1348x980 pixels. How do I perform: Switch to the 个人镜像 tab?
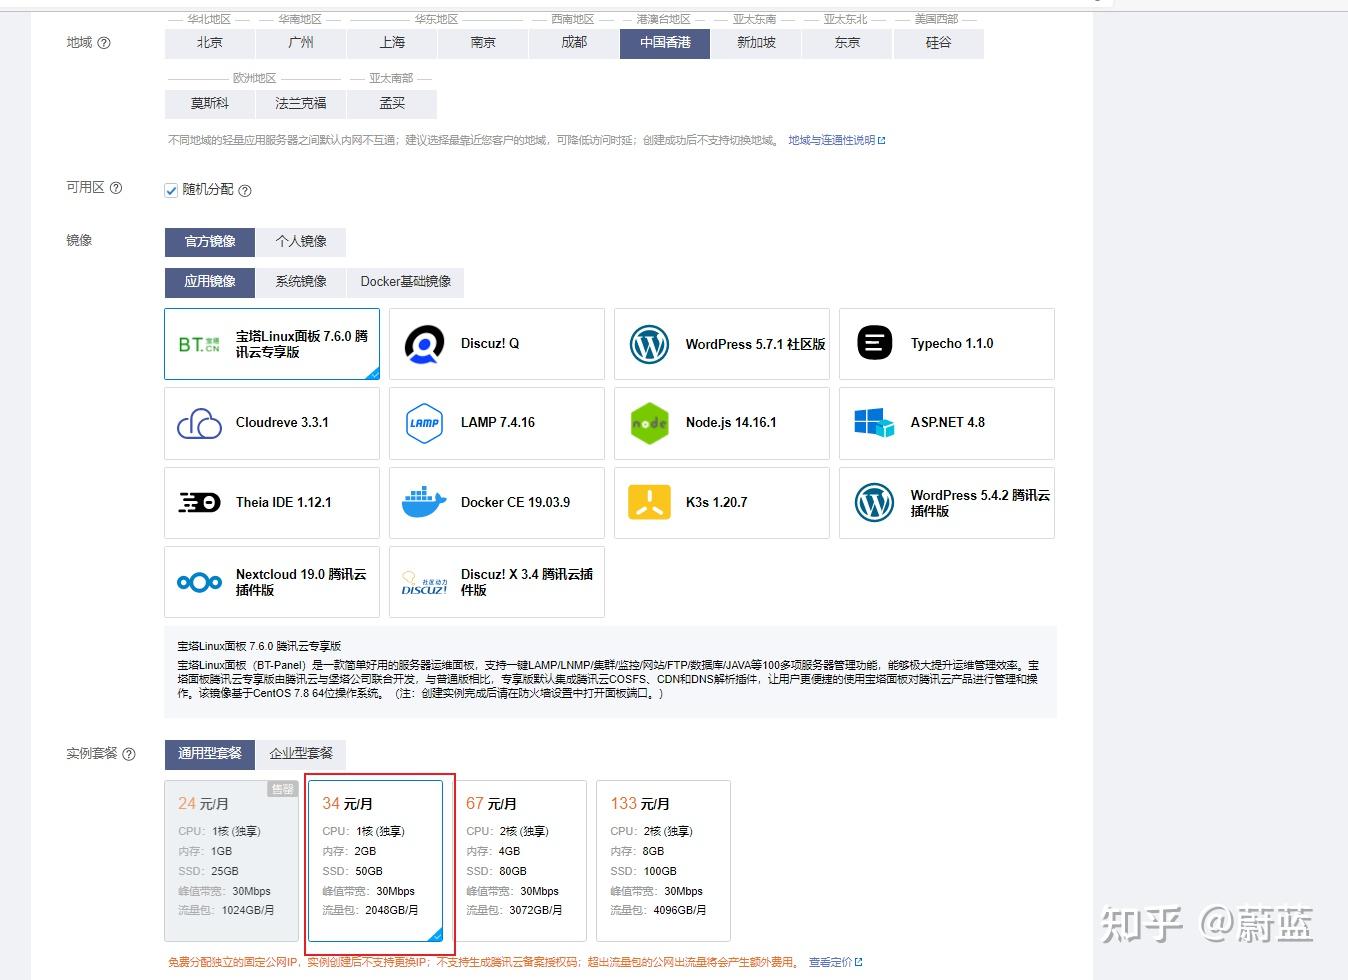pos(301,241)
